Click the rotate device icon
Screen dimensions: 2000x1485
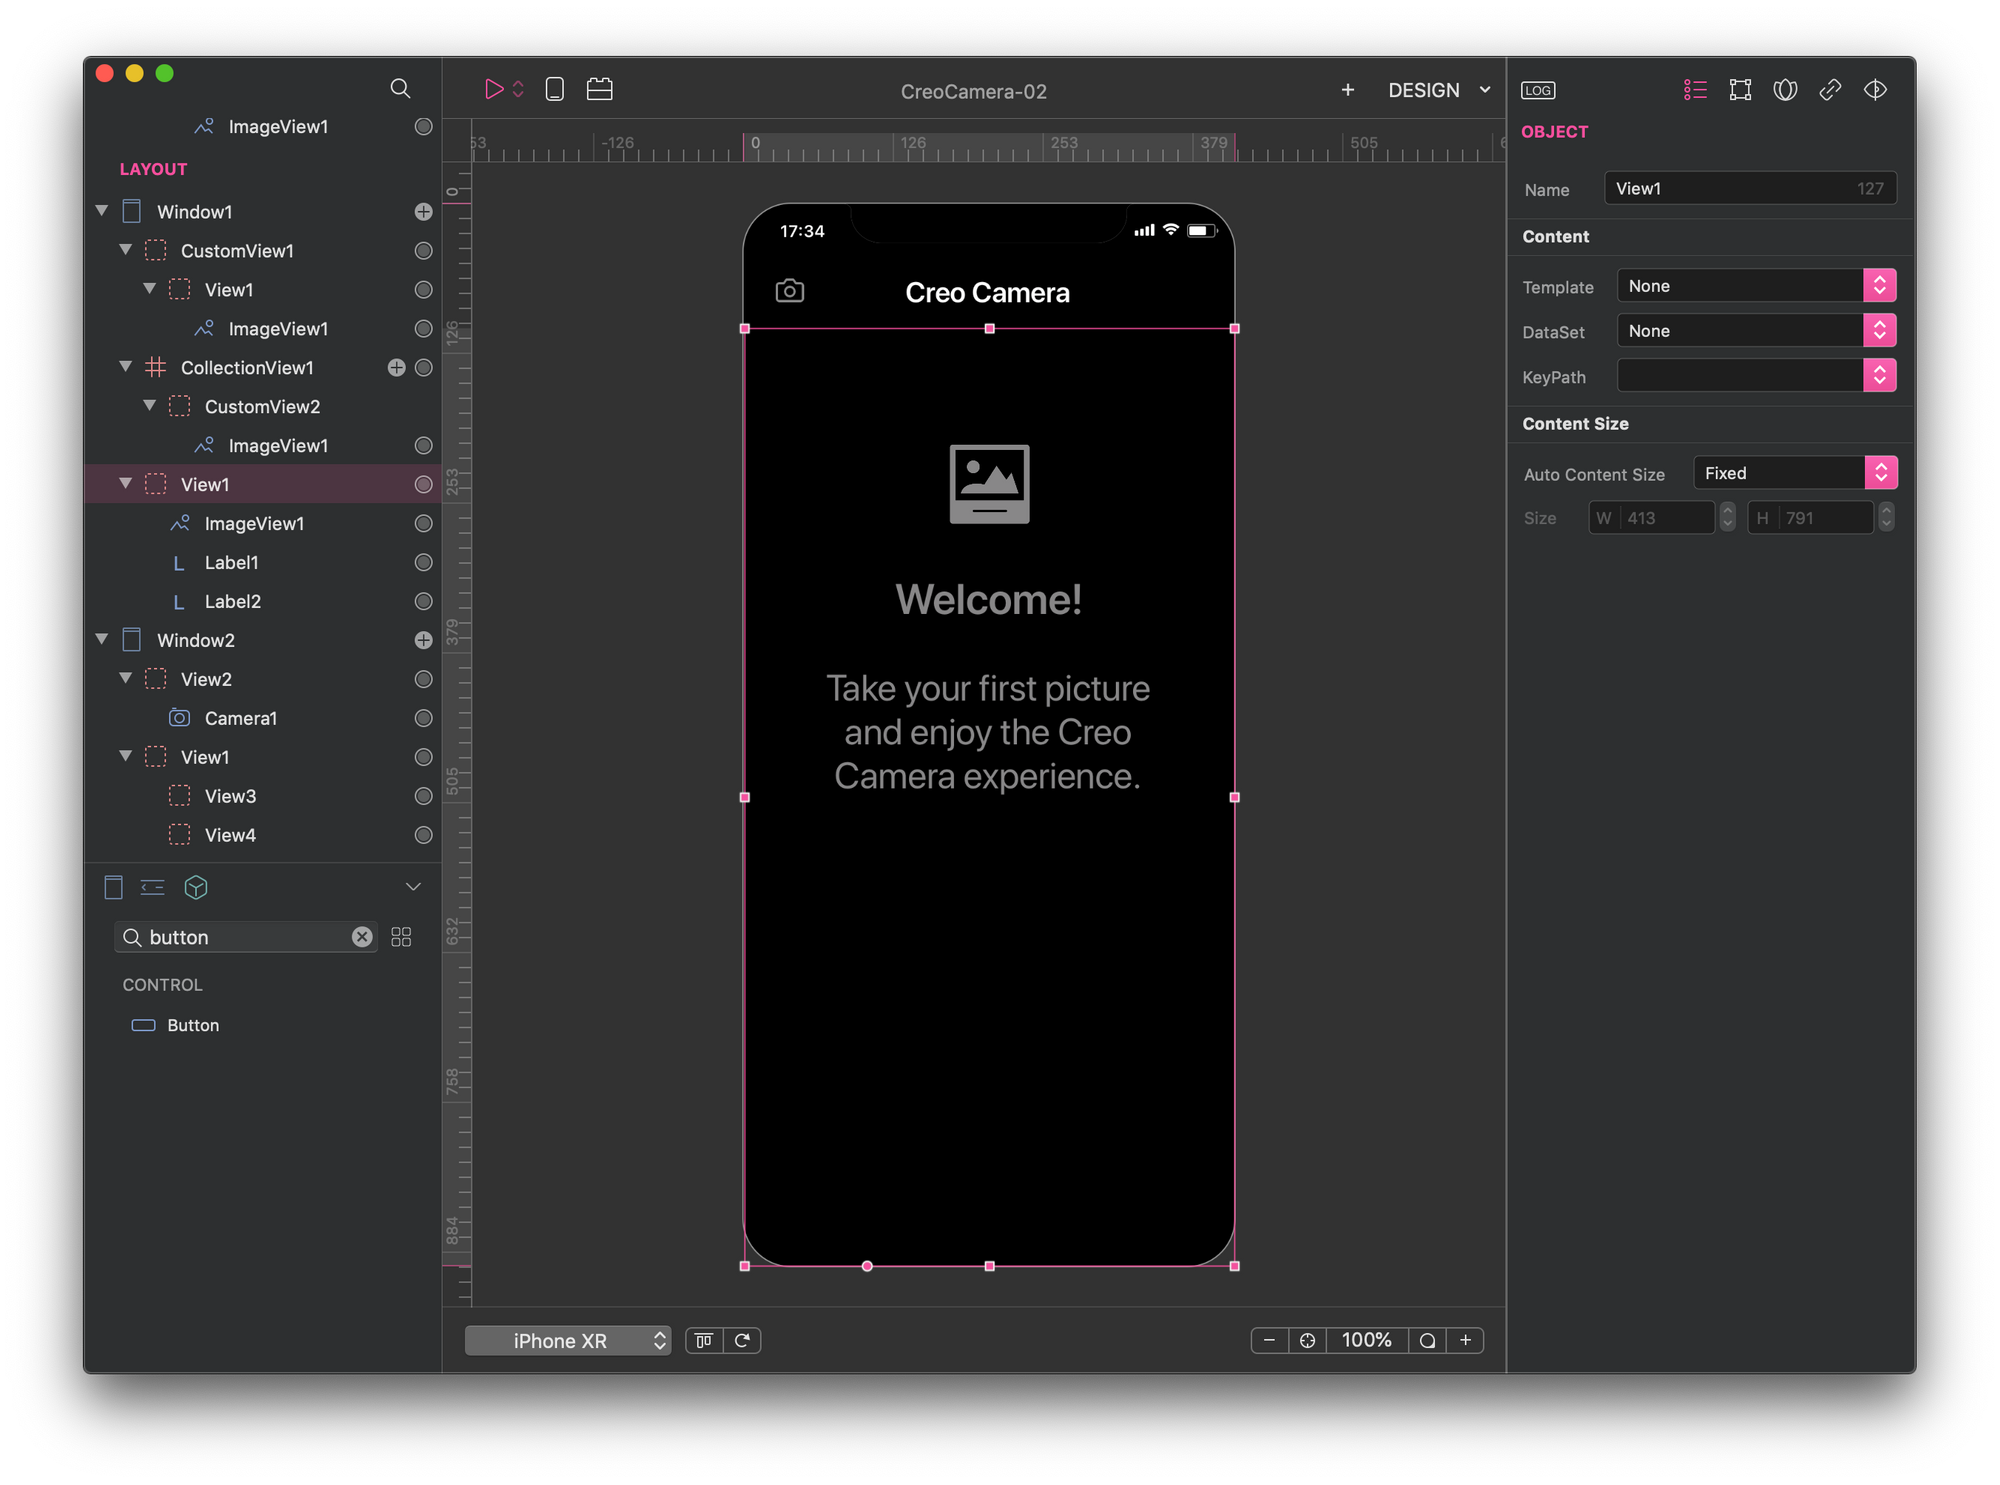pos(742,1340)
